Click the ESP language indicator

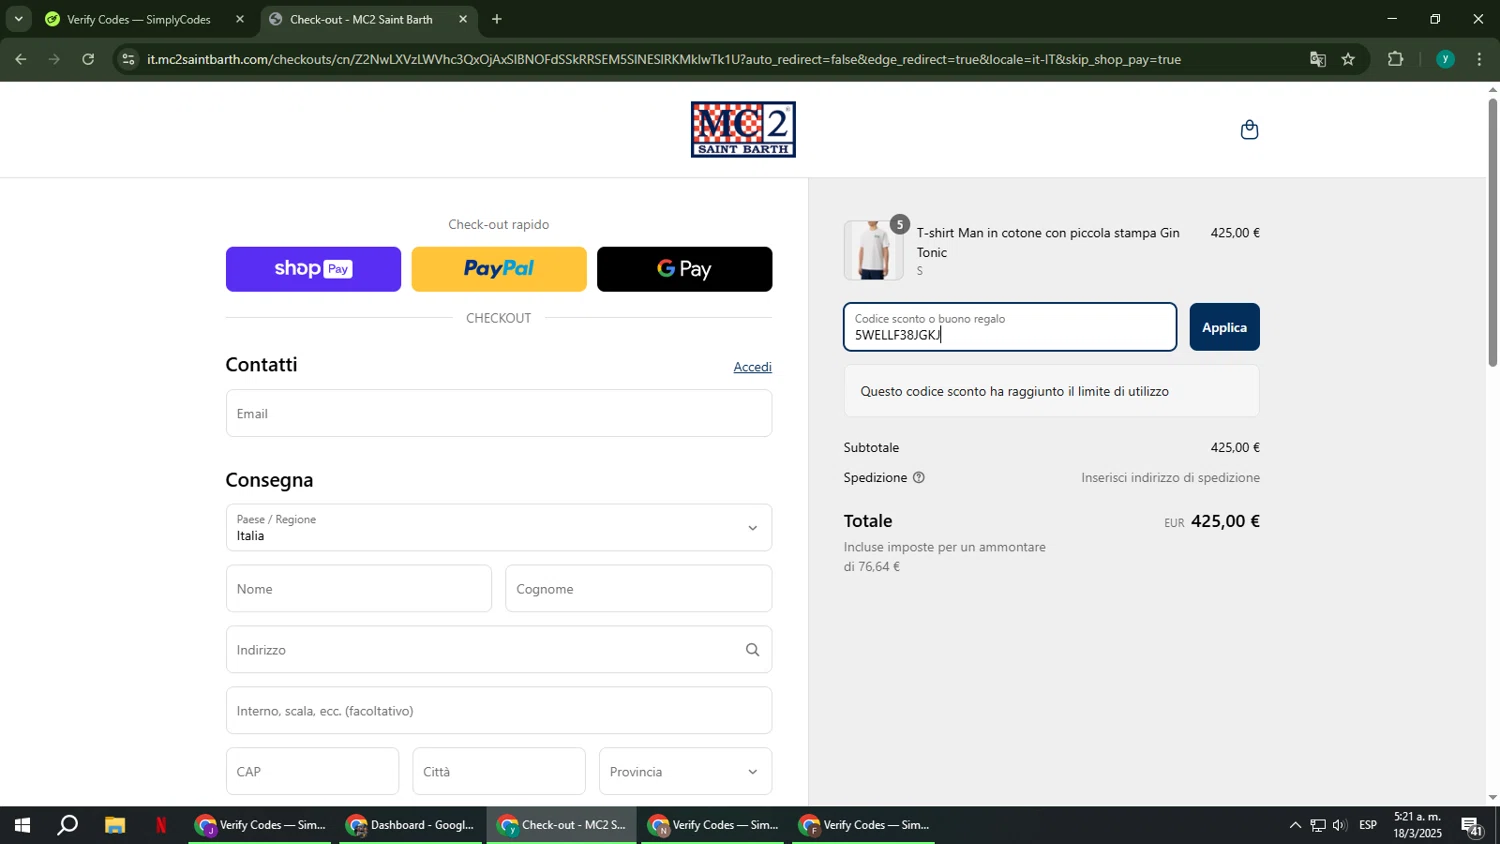1368,825
